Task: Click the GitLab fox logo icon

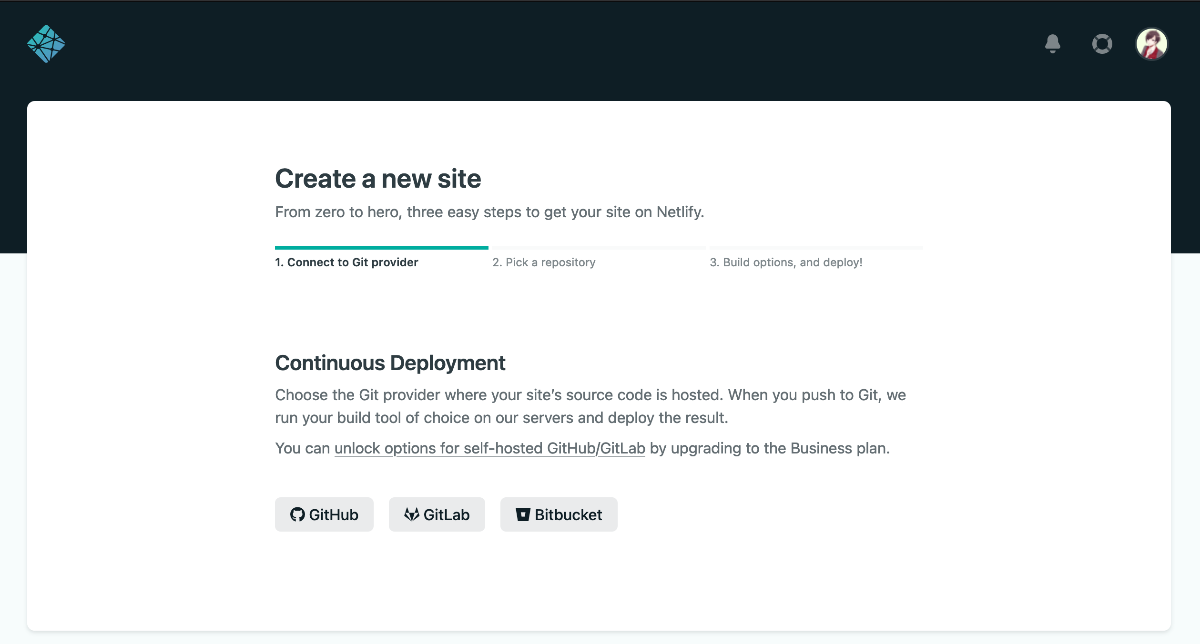Action: point(412,514)
